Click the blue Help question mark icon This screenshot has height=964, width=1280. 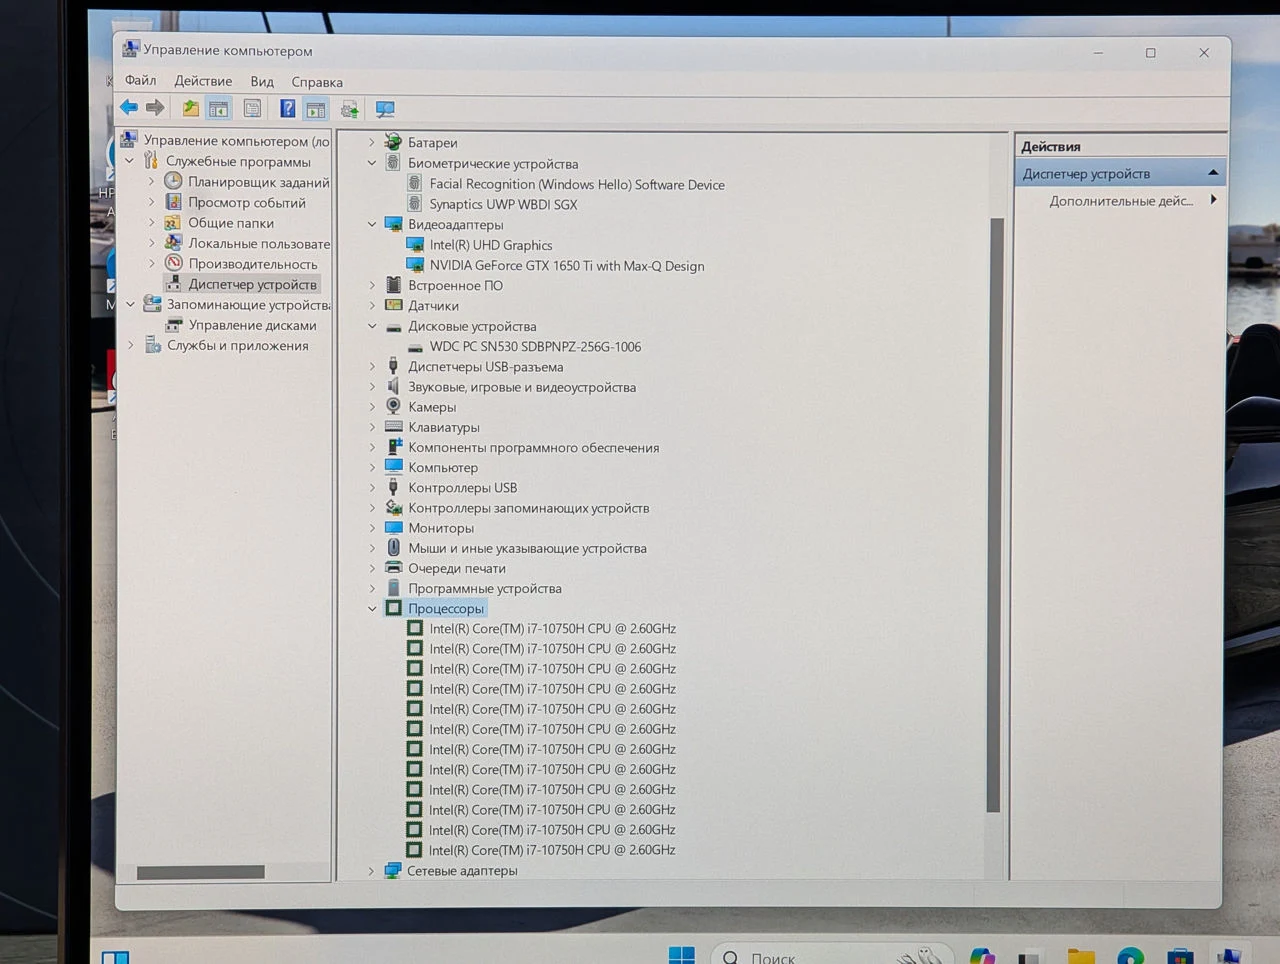click(x=287, y=109)
